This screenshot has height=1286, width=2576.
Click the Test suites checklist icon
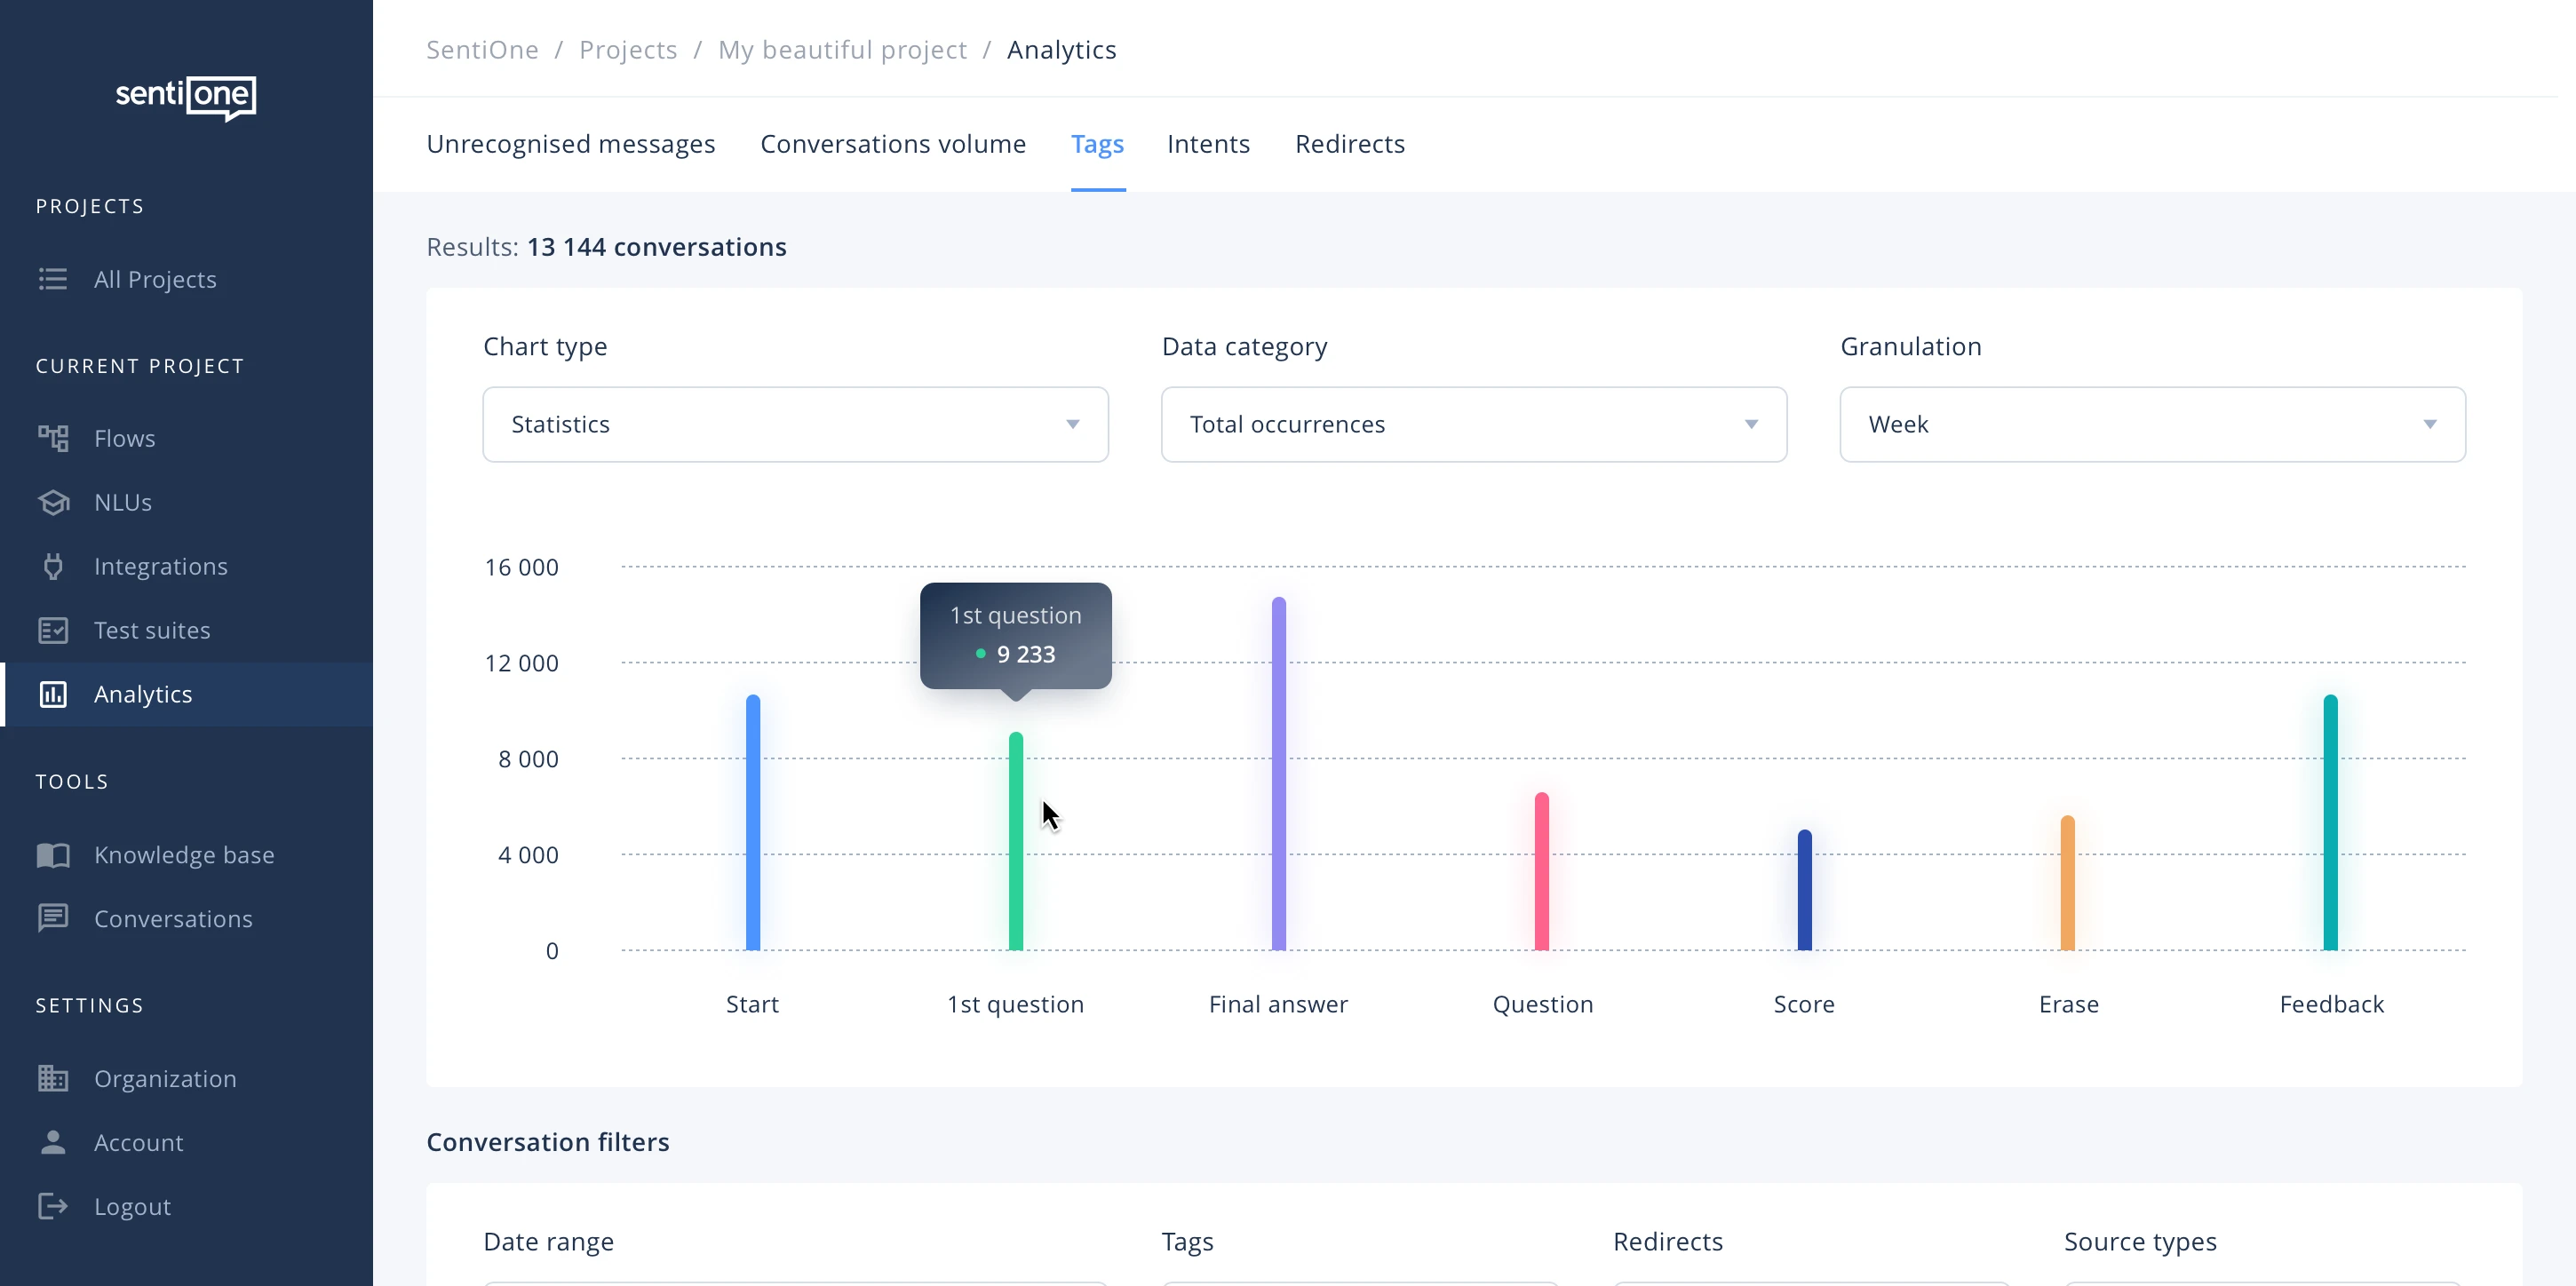(53, 630)
